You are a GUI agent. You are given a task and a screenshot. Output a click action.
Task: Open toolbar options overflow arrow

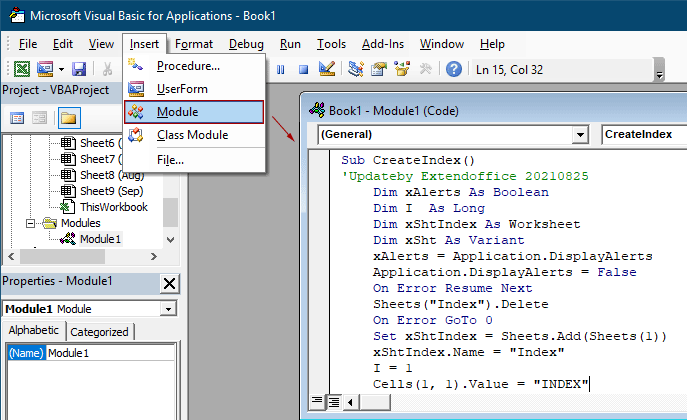pyautogui.click(x=659, y=70)
